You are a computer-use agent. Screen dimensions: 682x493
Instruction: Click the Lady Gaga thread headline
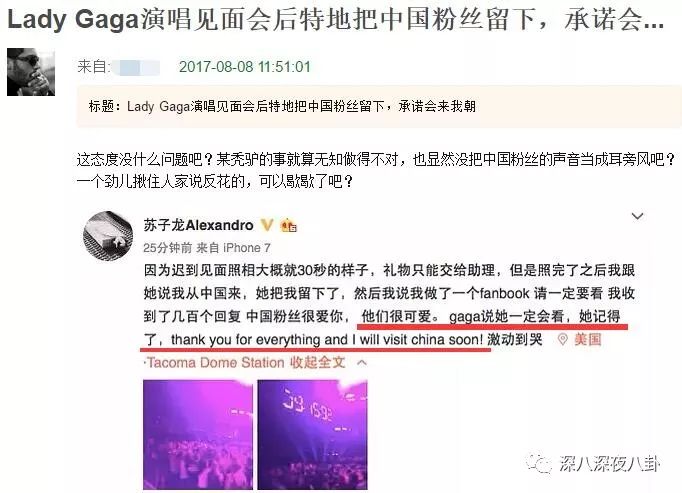[335, 20]
